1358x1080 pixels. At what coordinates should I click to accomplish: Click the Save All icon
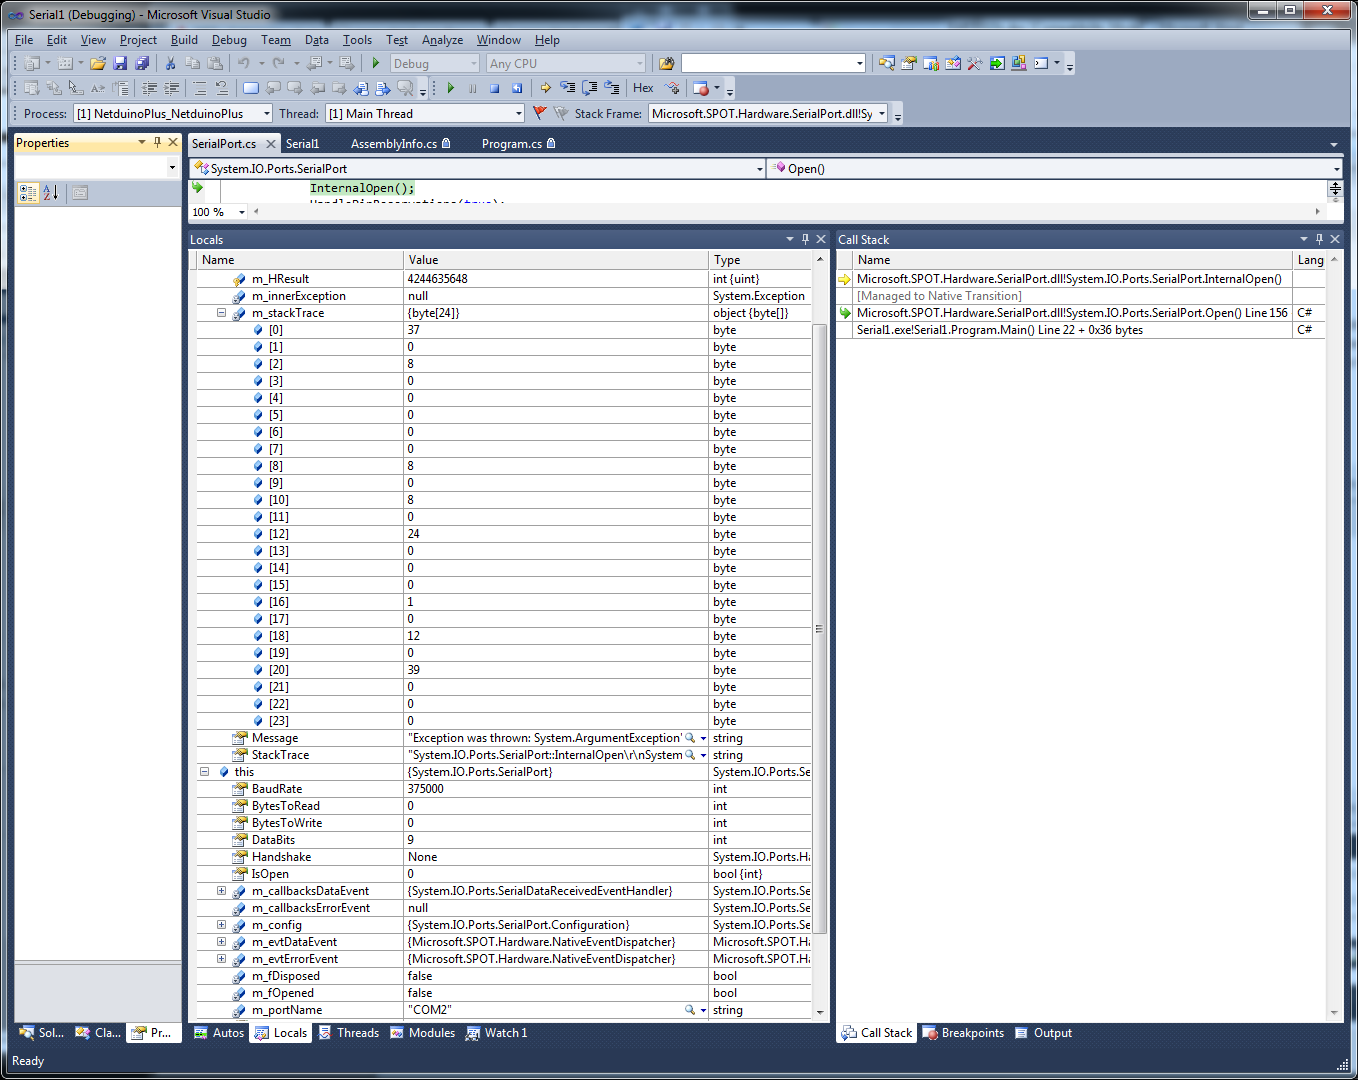pyautogui.click(x=142, y=63)
